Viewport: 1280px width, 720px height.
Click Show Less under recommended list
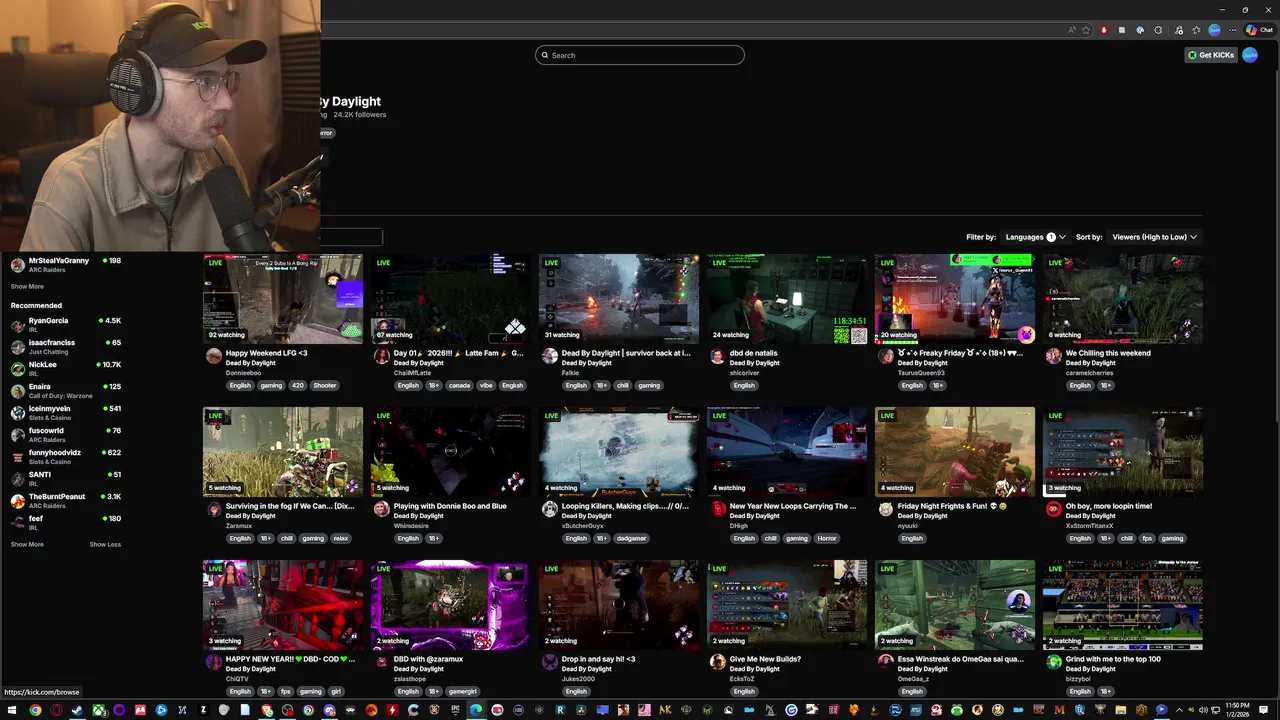pos(105,545)
